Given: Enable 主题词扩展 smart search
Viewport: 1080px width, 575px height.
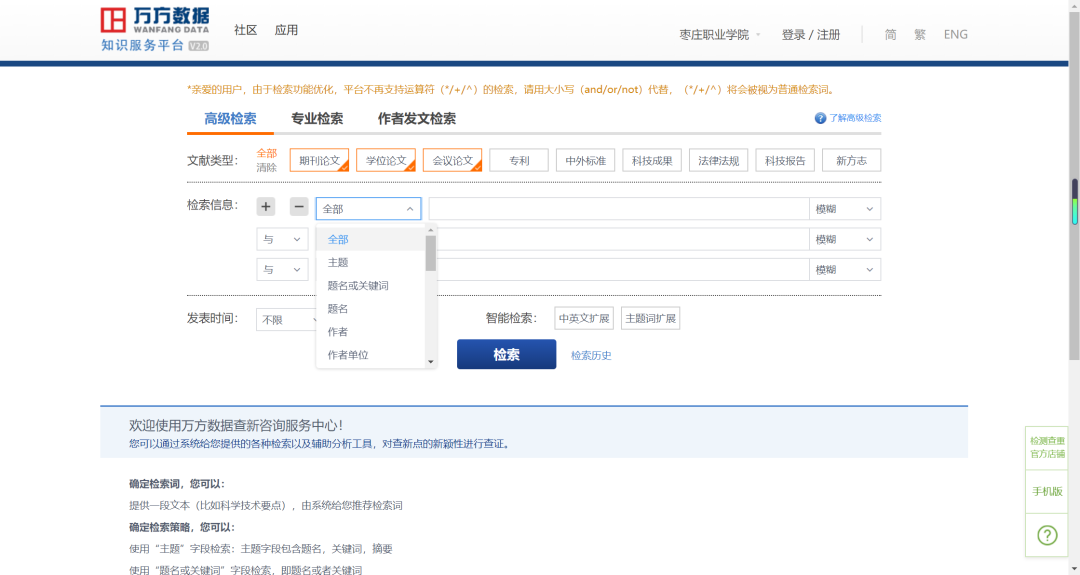Looking at the screenshot, I should 650,318.
